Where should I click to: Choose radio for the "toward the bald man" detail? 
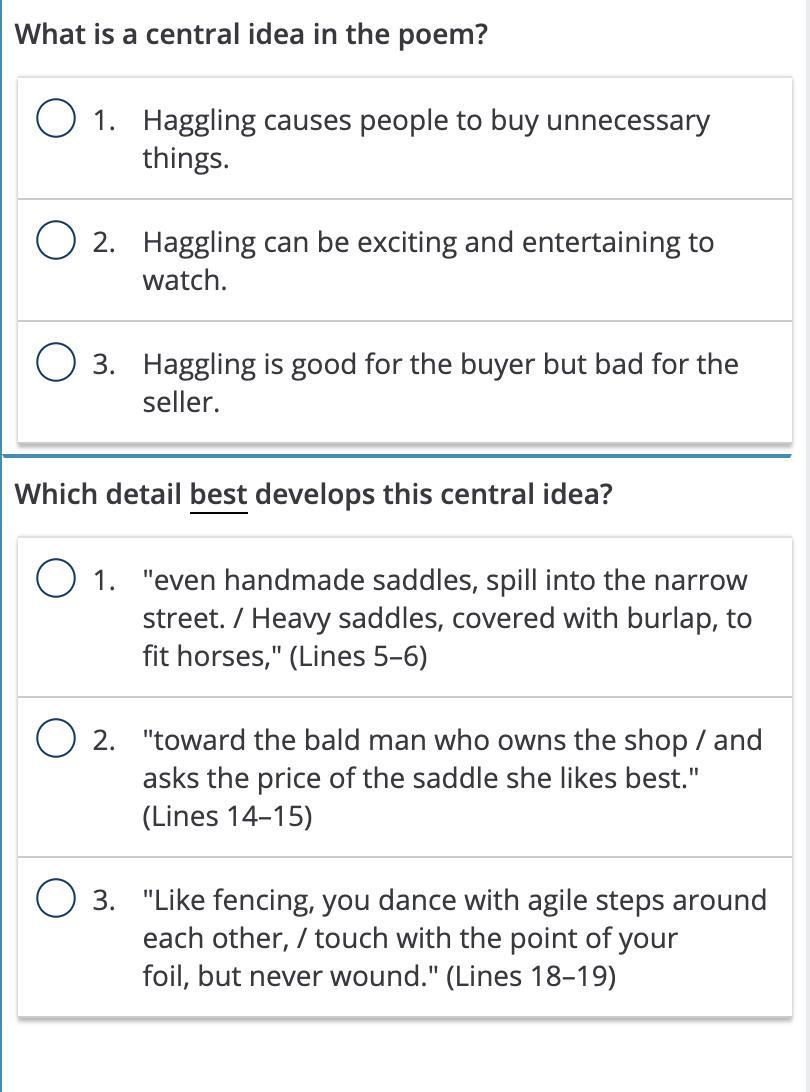[56, 740]
